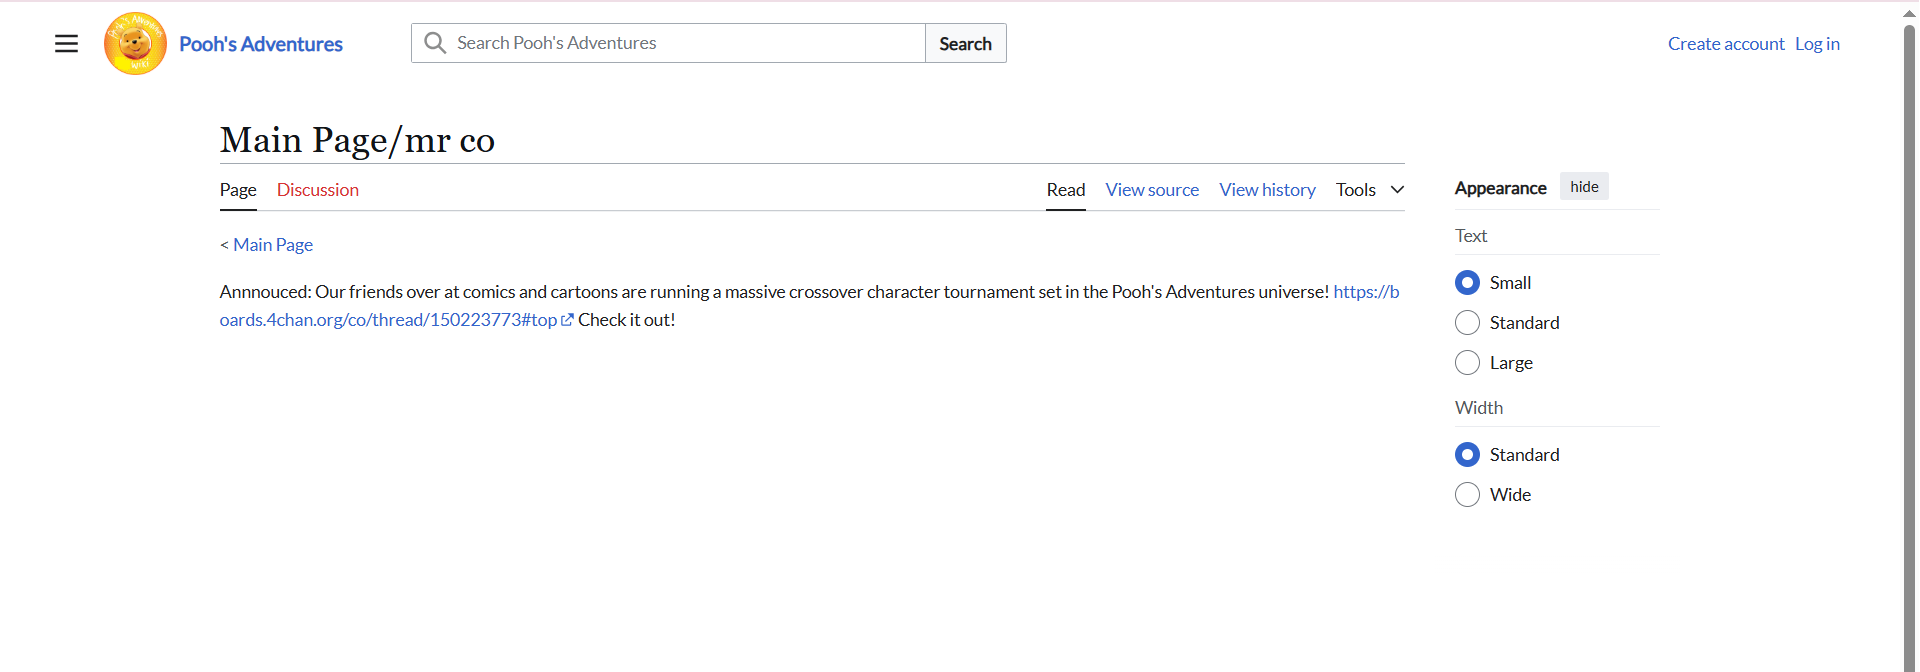Click the magnifying glass search icon
This screenshot has width=1920, height=672.
click(x=435, y=43)
